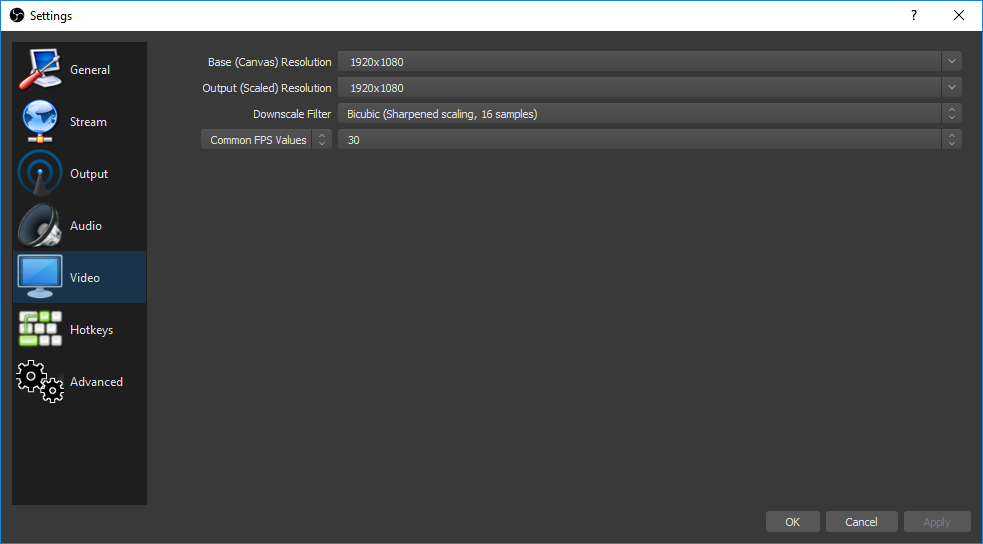Click the Output broadcast antenna icon
This screenshot has width=983, height=544.
39,174
